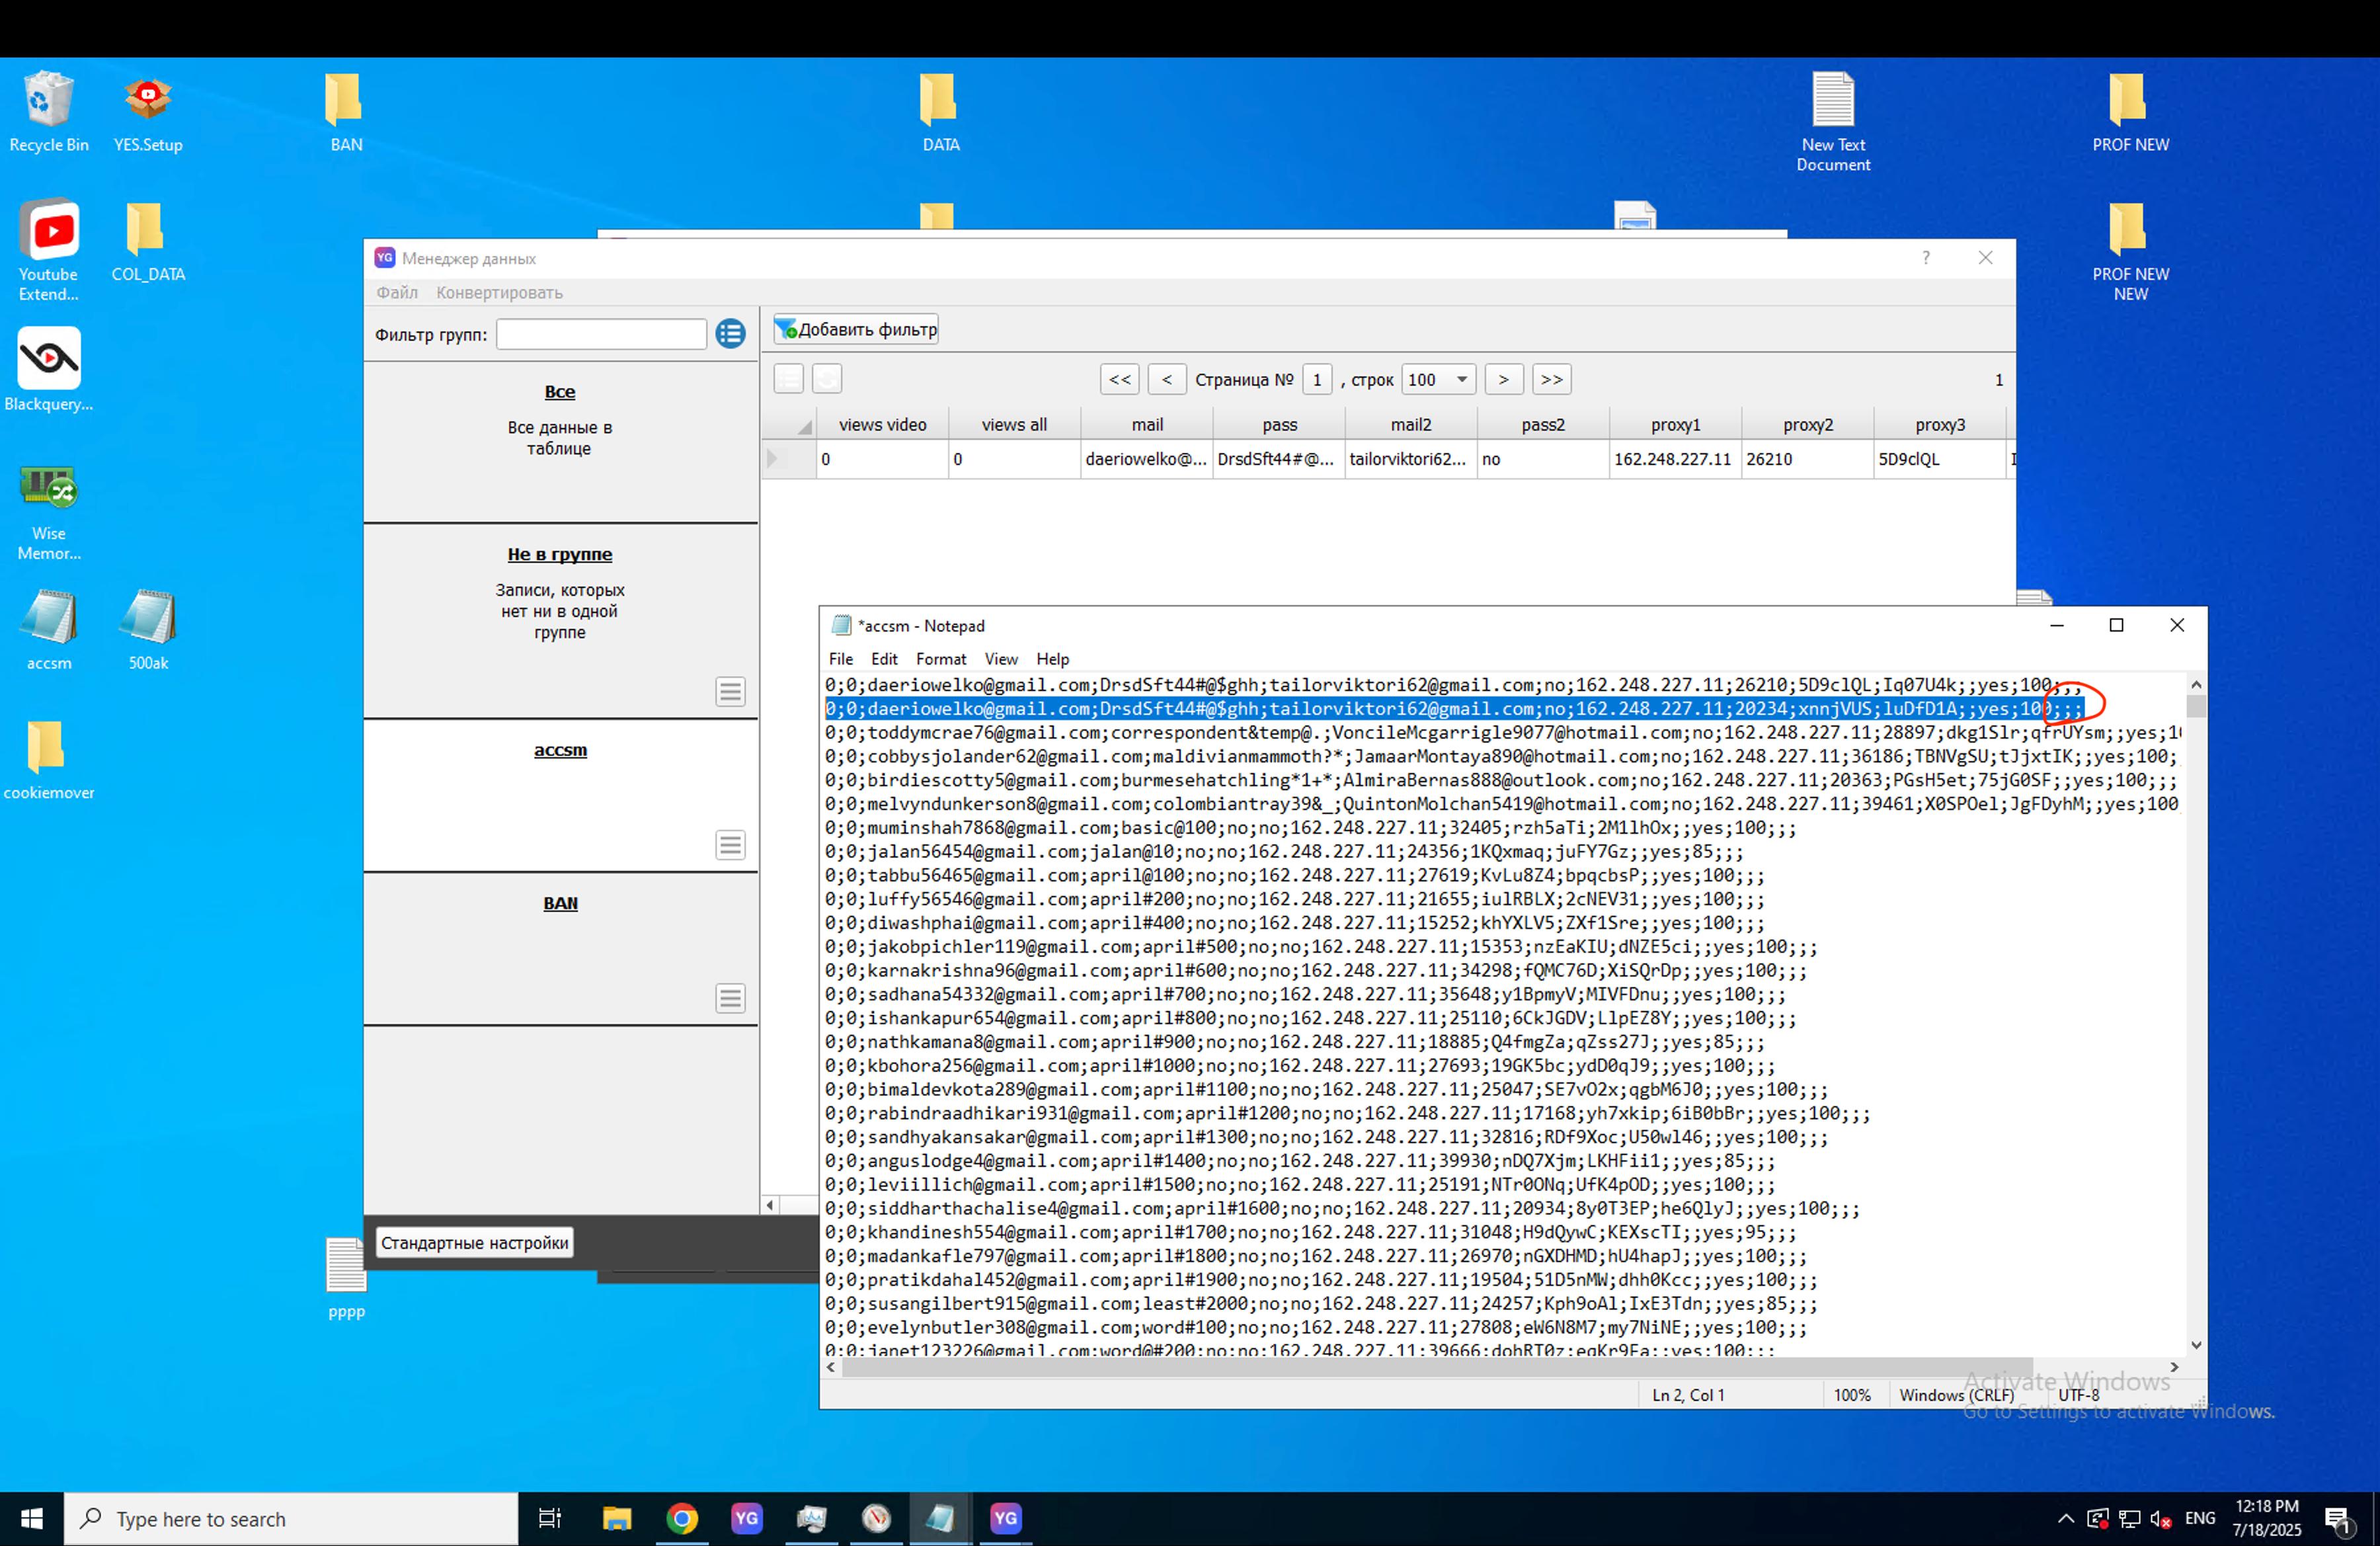
Task: Click the row selector arrow in the data table
Action: pyautogui.click(x=772, y=459)
